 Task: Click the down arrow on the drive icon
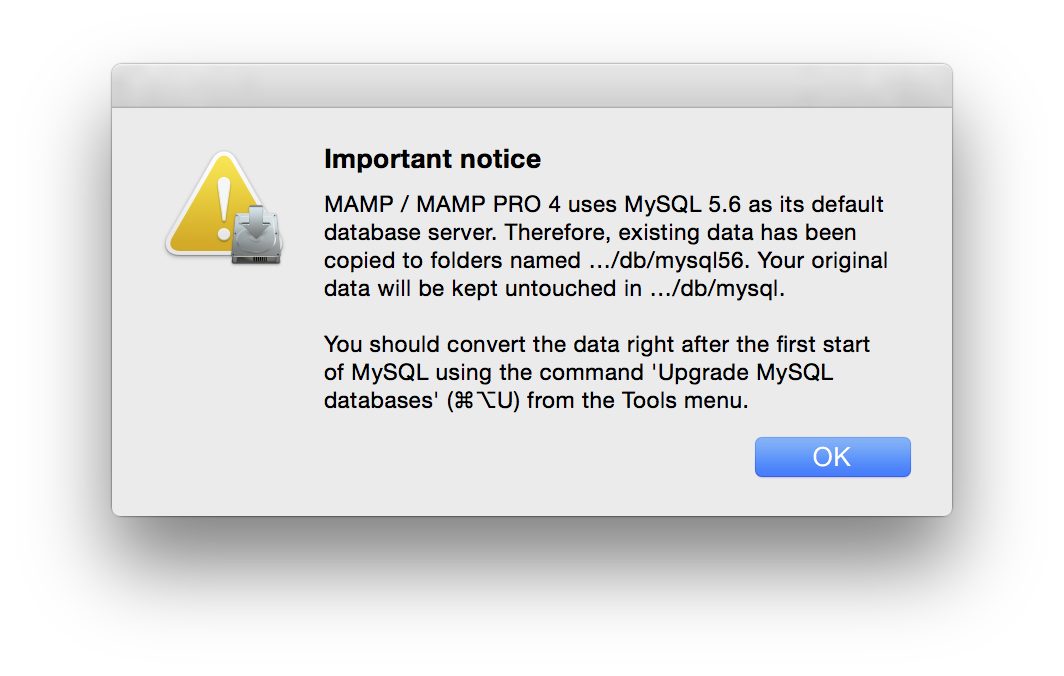point(256,223)
